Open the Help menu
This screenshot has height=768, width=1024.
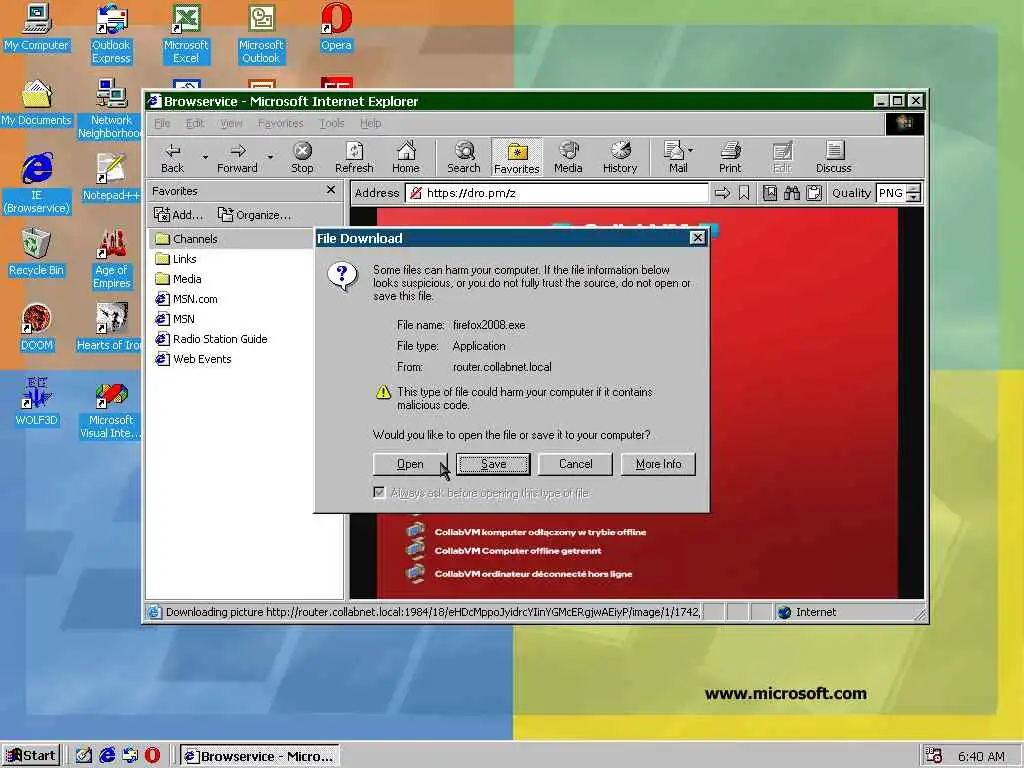point(370,123)
